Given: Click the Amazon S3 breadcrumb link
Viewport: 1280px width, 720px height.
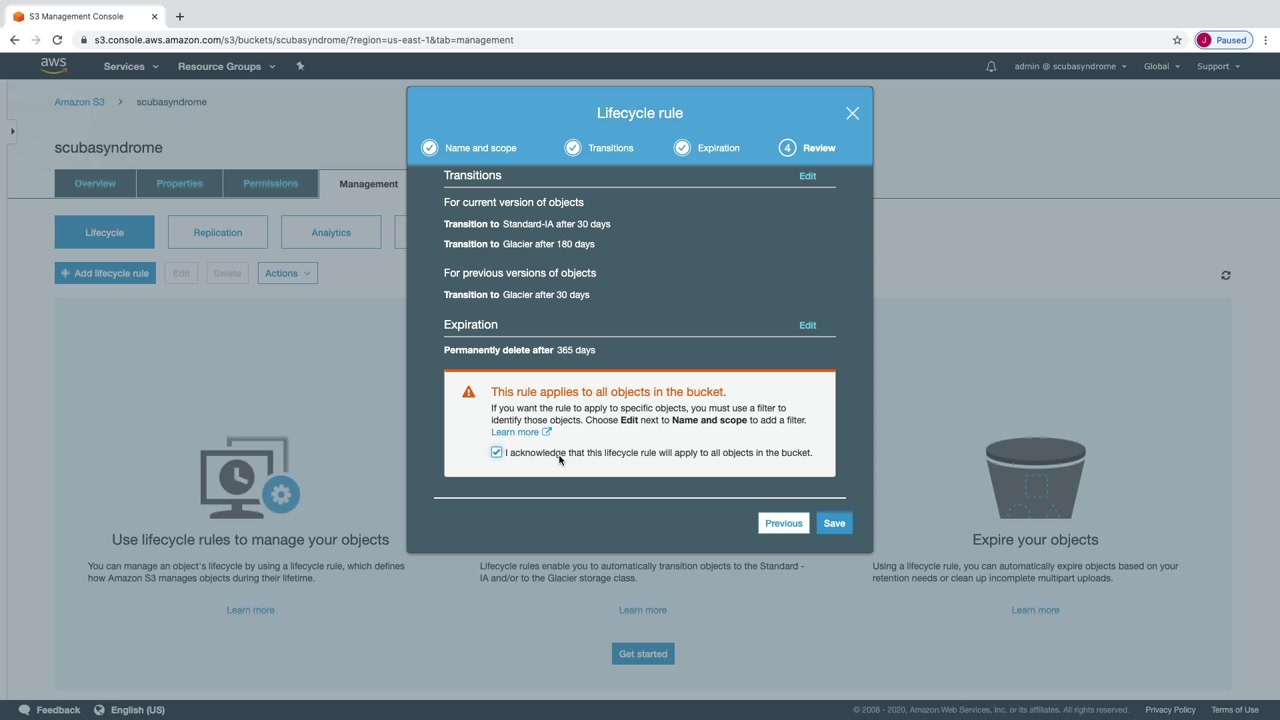Looking at the screenshot, I should pyautogui.click(x=79, y=102).
